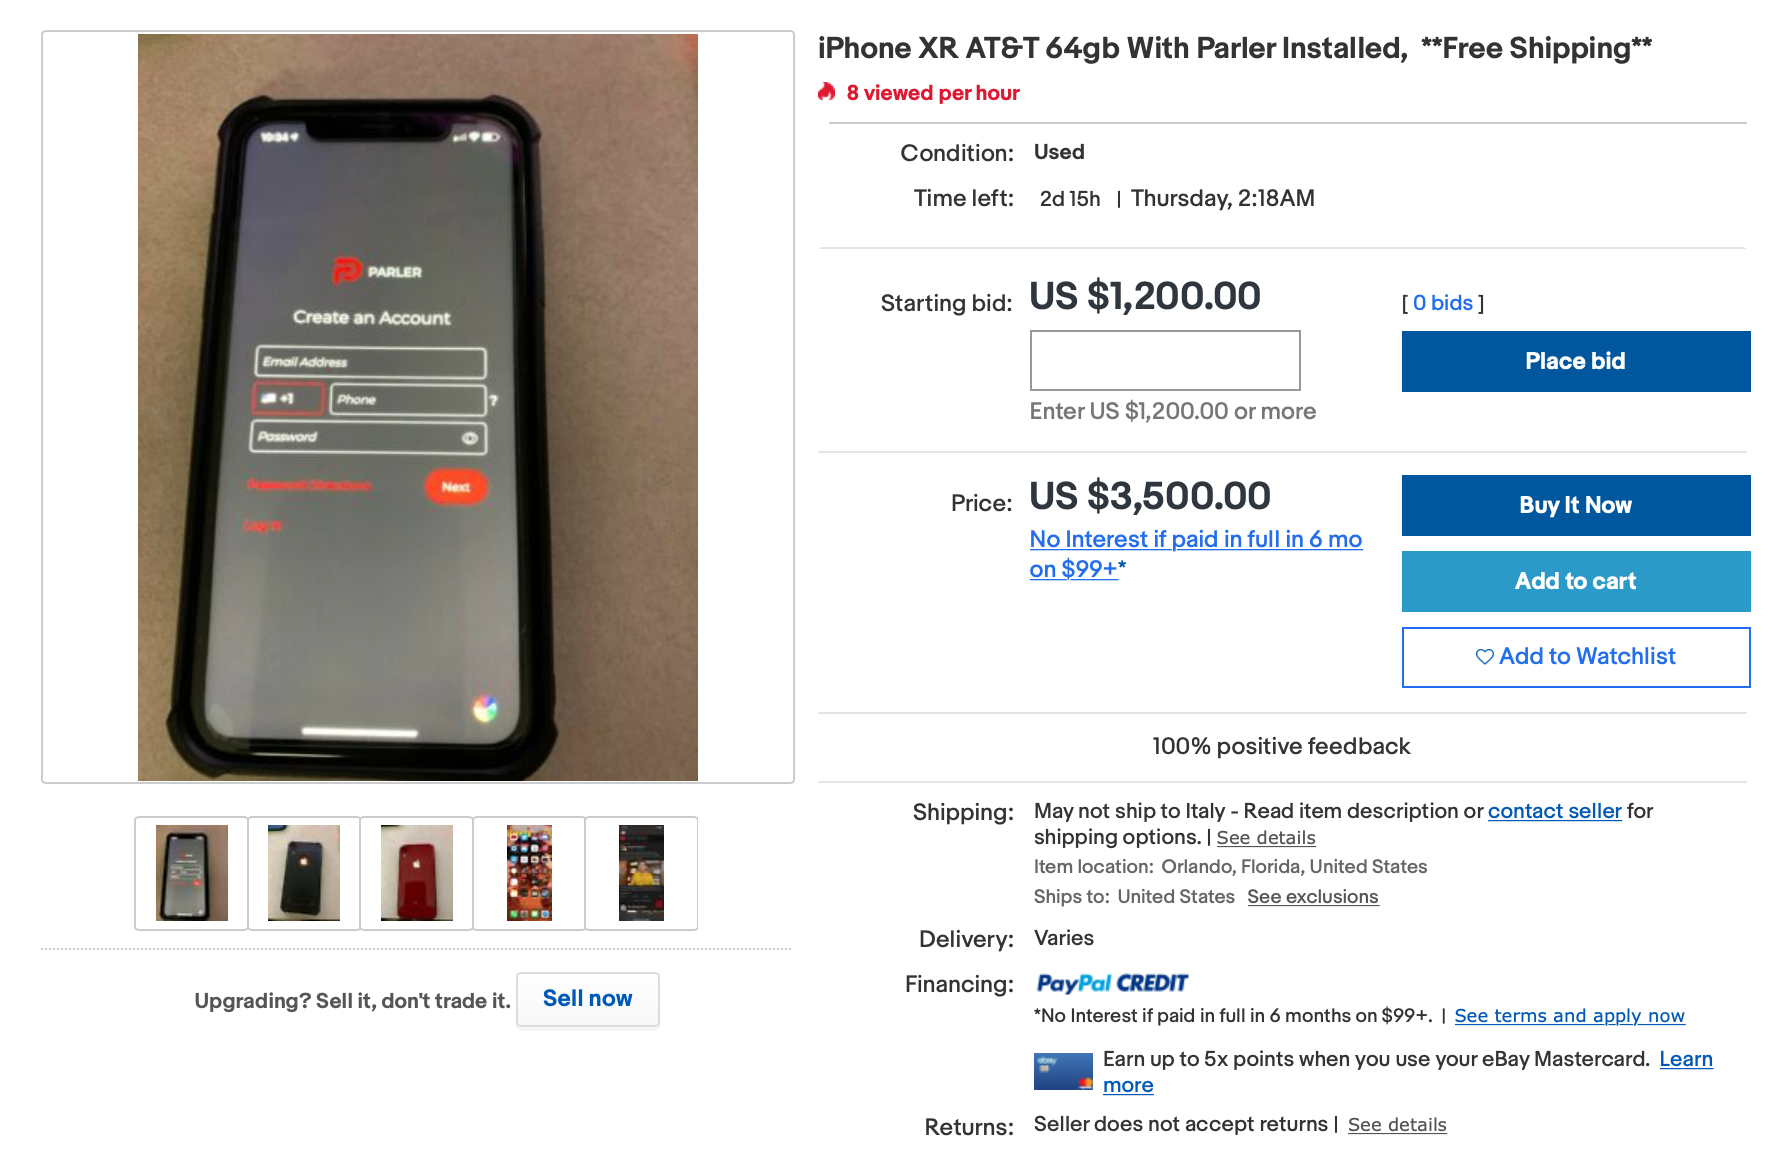Viewport: 1772px width, 1170px height.
Task: Open the No Interest financing offer link
Action: pyautogui.click(x=1196, y=554)
